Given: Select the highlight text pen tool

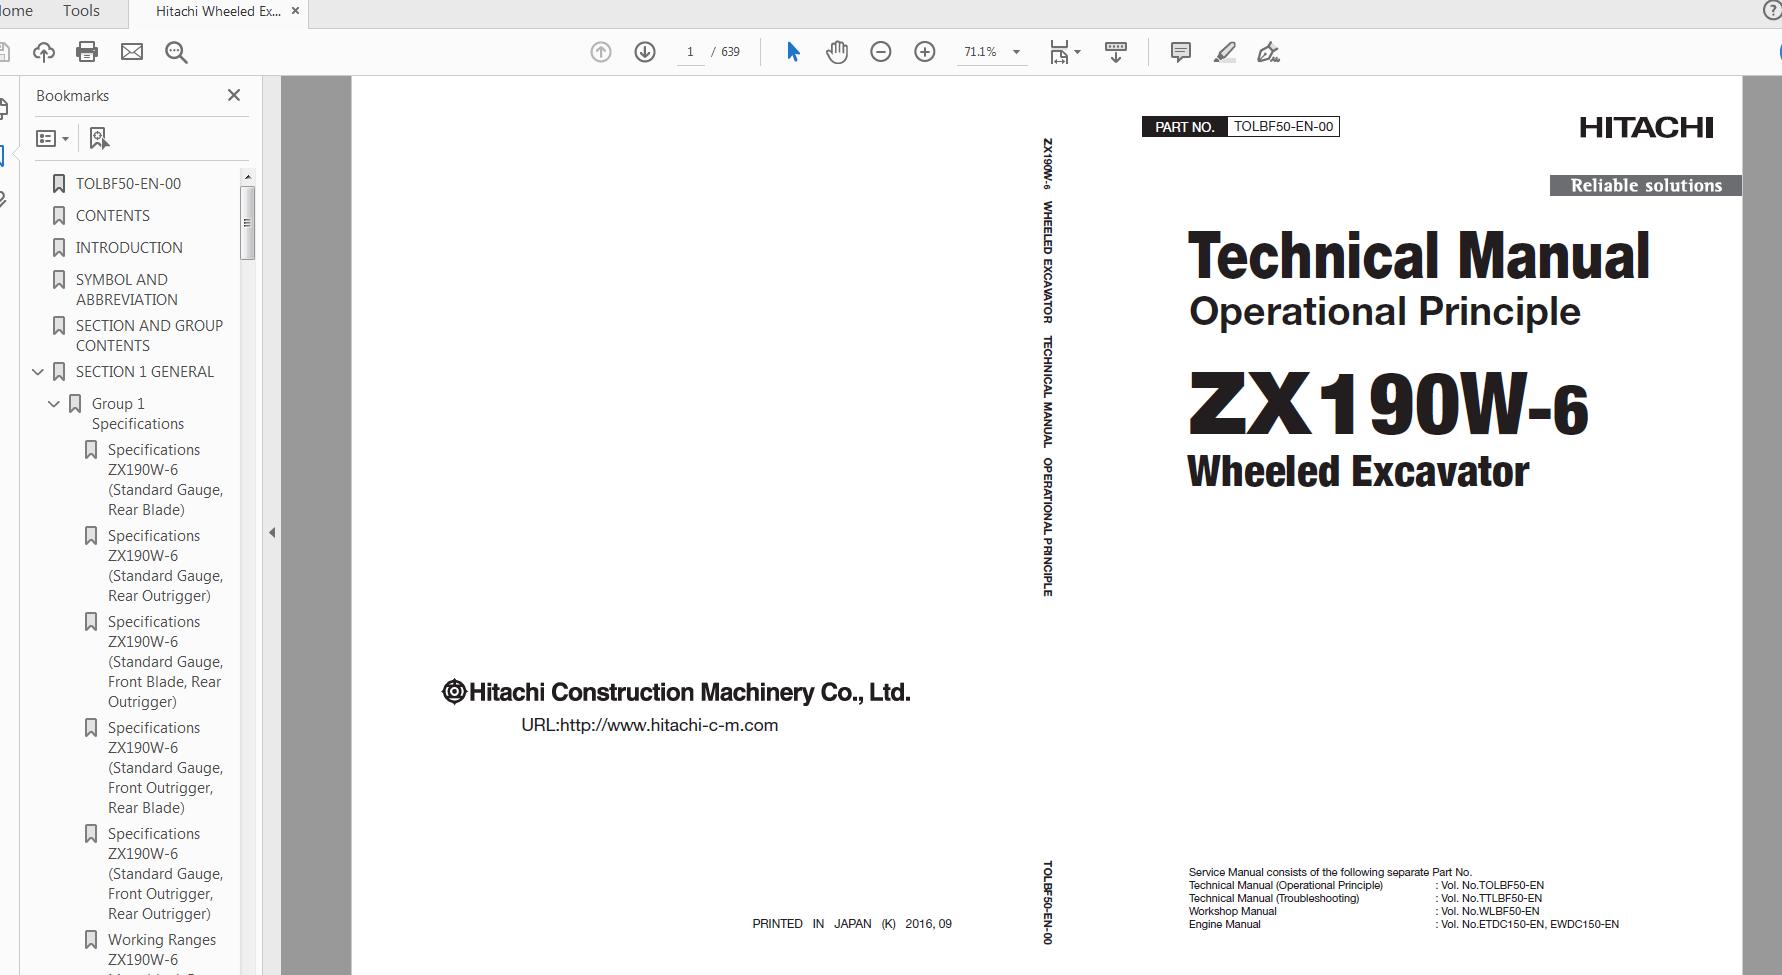Looking at the screenshot, I should tap(1225, 52).
